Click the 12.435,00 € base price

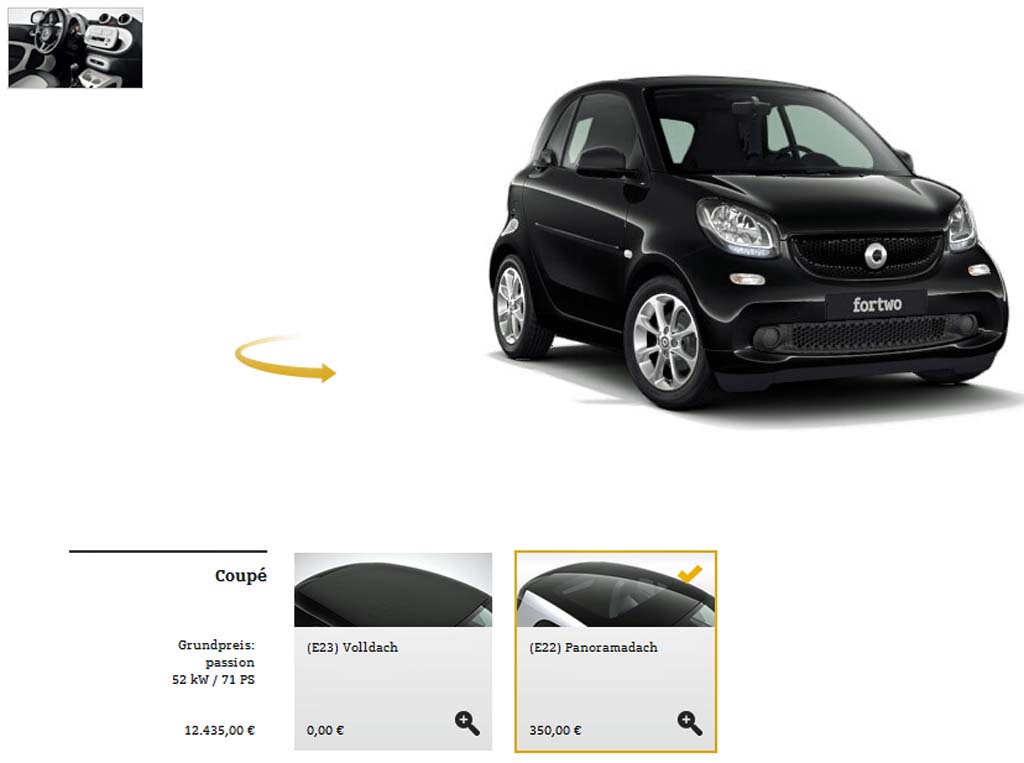click(x=219, y=730)
